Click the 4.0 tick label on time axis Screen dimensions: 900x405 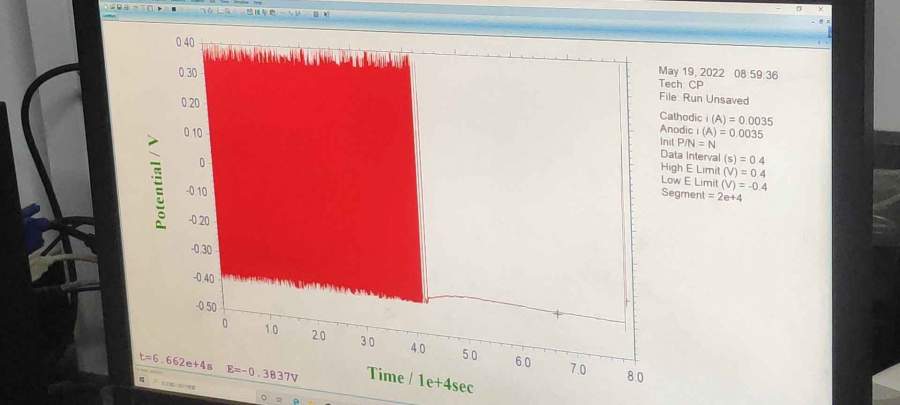tap(418, 348)
